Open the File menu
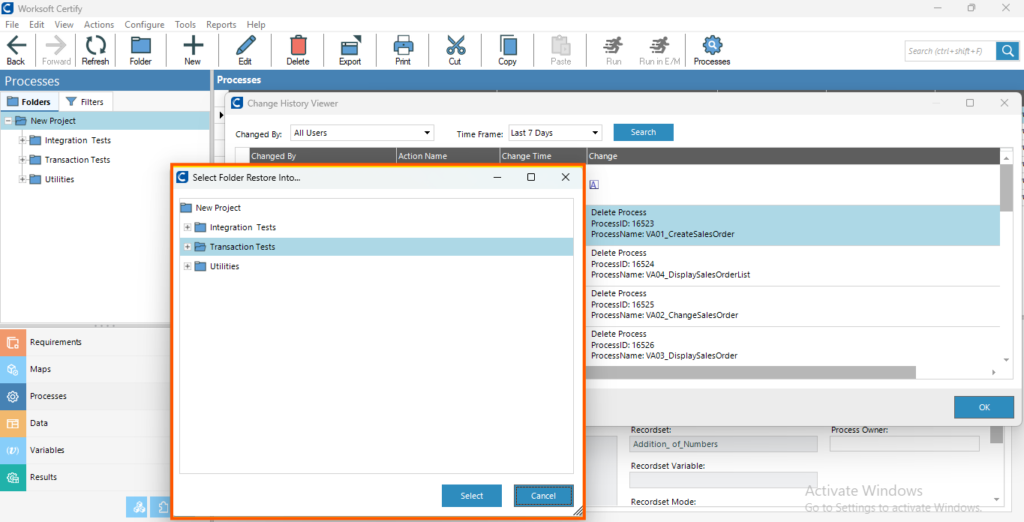 click(12, 24)
